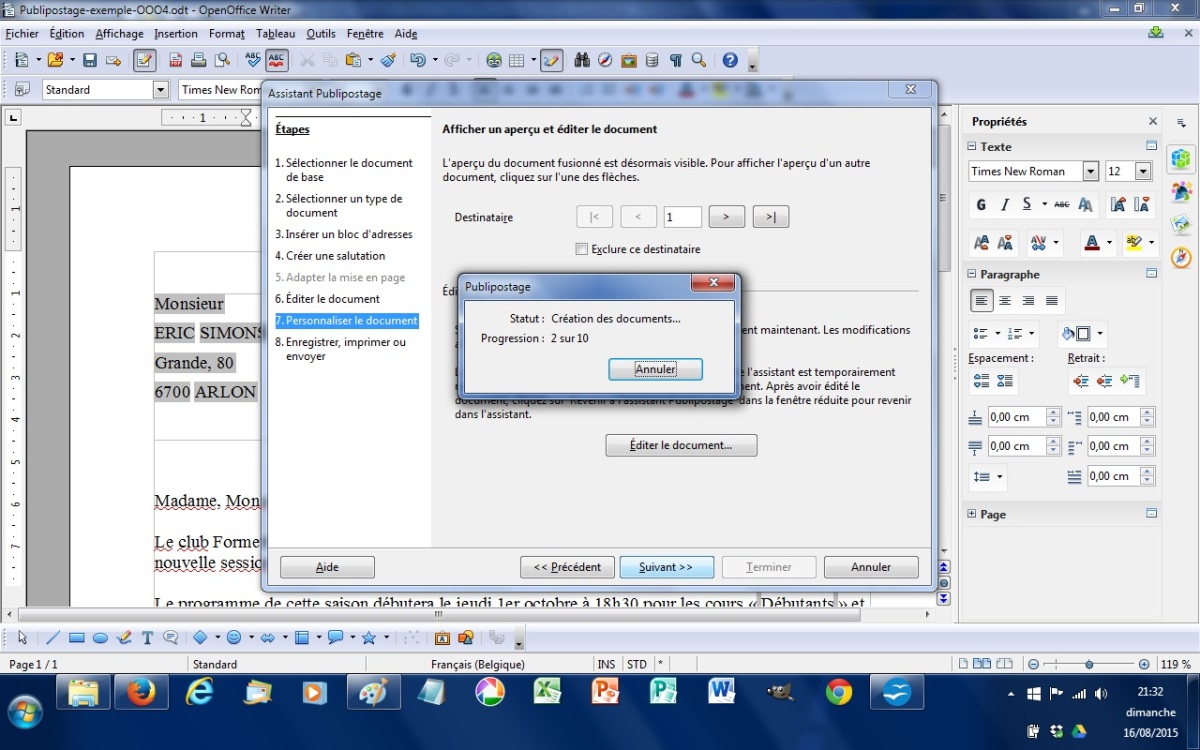
Task: Open the Find & Replace binoculars icon
Action: 582,60
